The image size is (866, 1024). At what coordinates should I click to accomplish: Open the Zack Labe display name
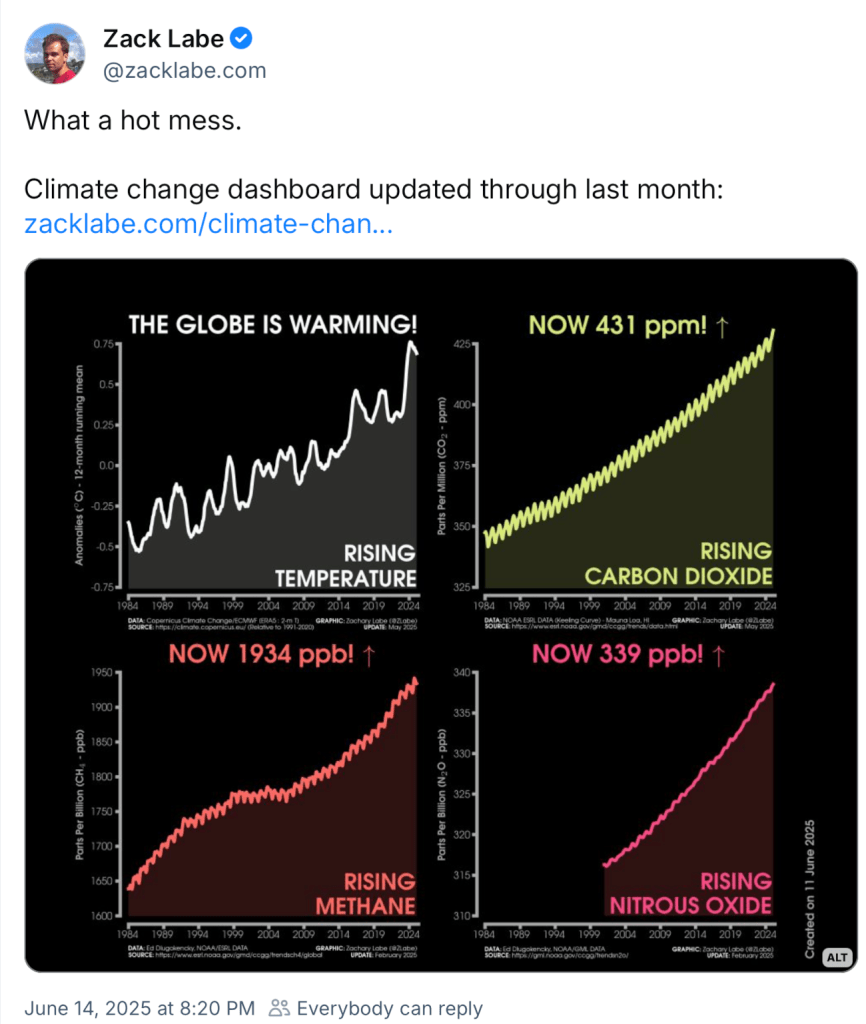pos(163,39)
